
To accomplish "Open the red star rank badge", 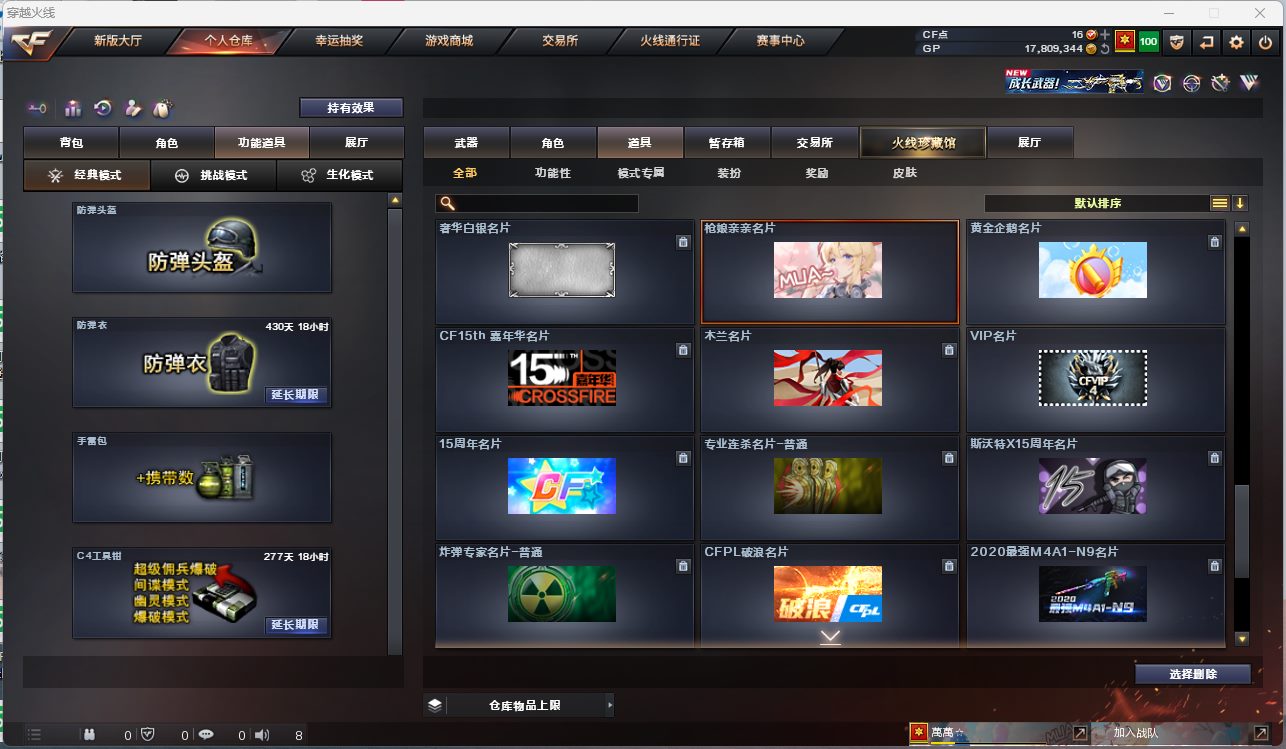I will pos(1125,42).
